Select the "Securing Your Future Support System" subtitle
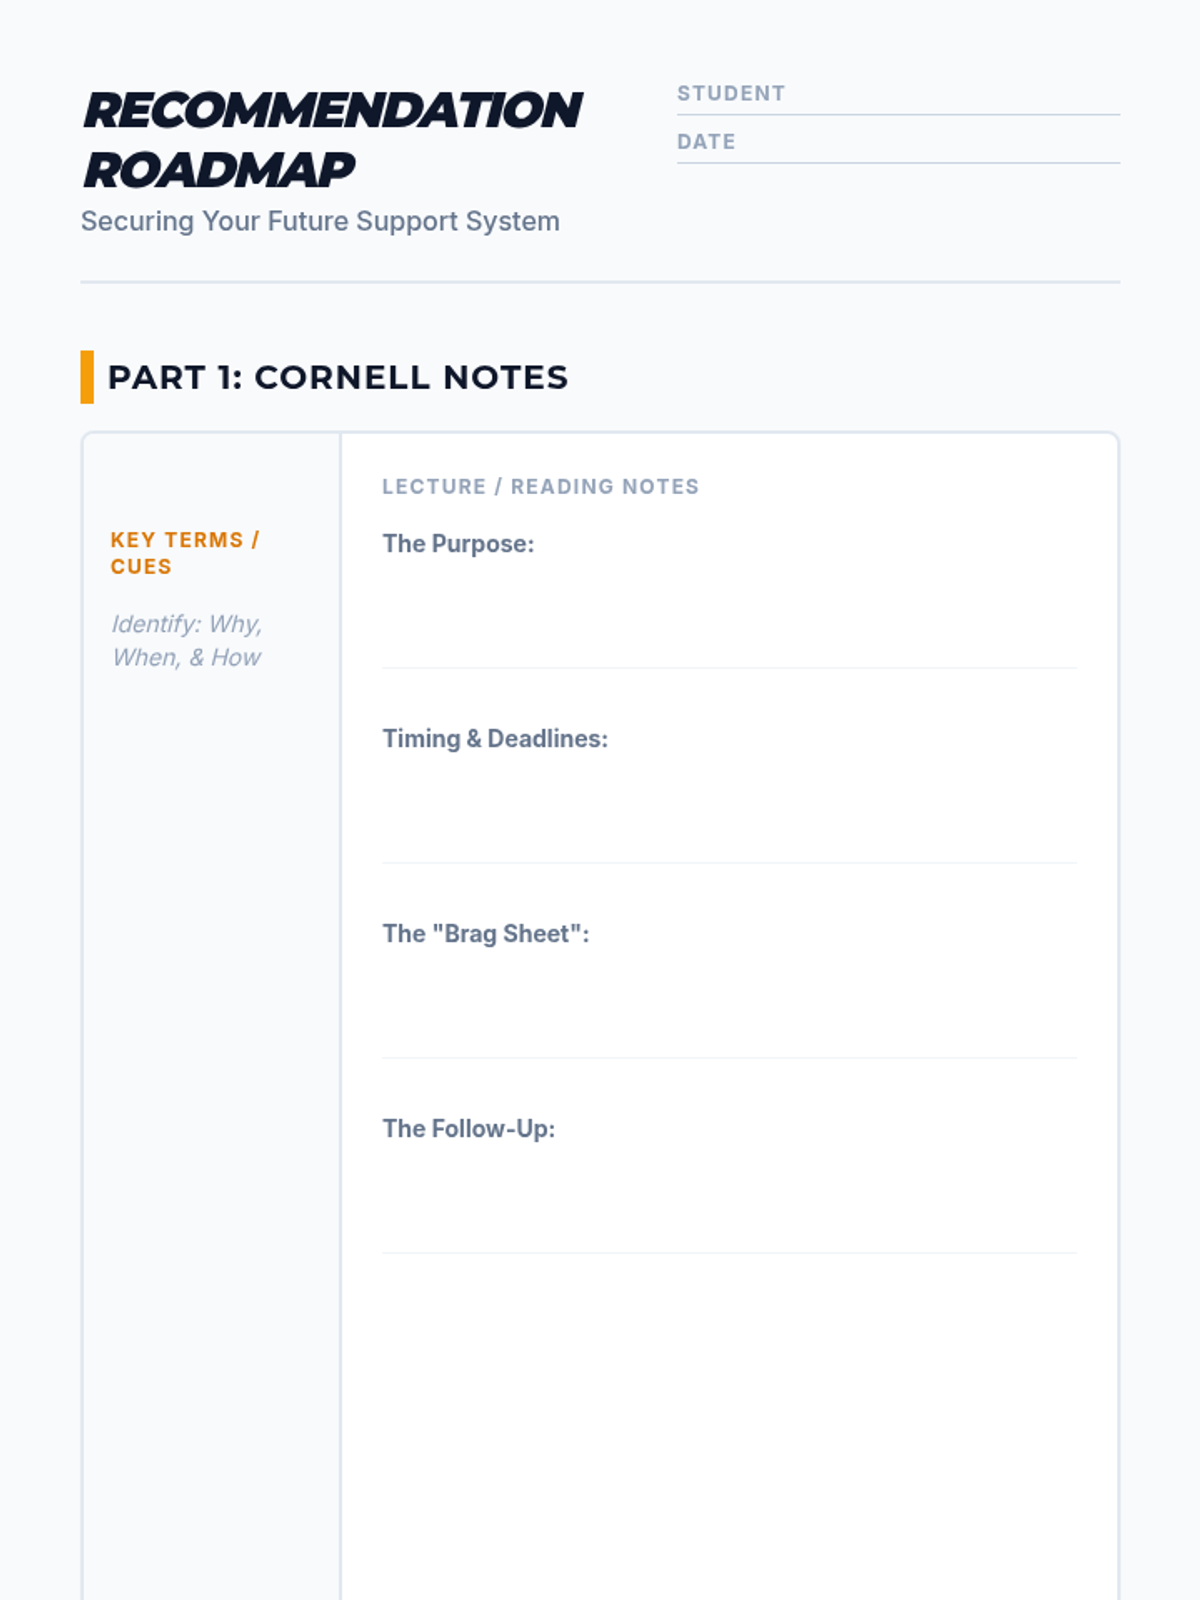The width and height of the screenshot is (1200, 1600). tap(320, 221)
